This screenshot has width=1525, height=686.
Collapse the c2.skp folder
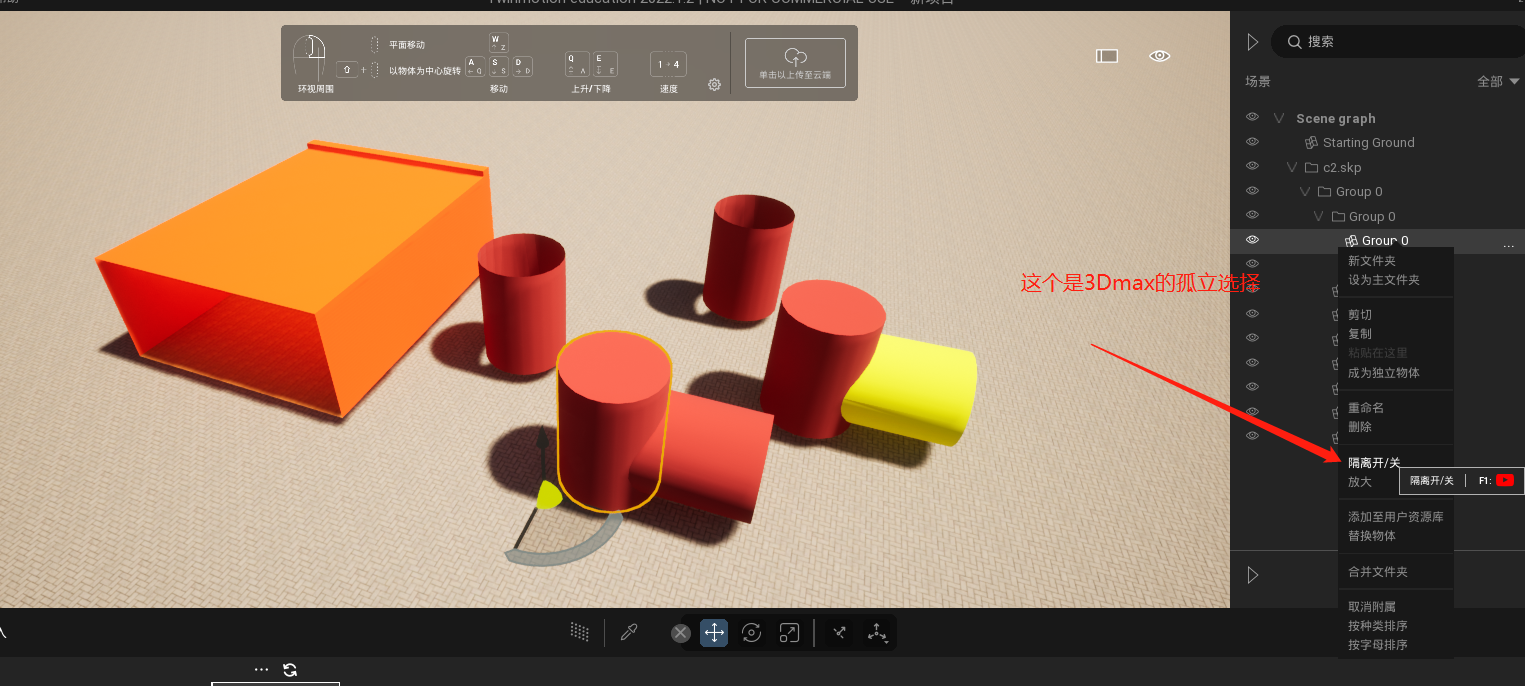pos(1292,167)
